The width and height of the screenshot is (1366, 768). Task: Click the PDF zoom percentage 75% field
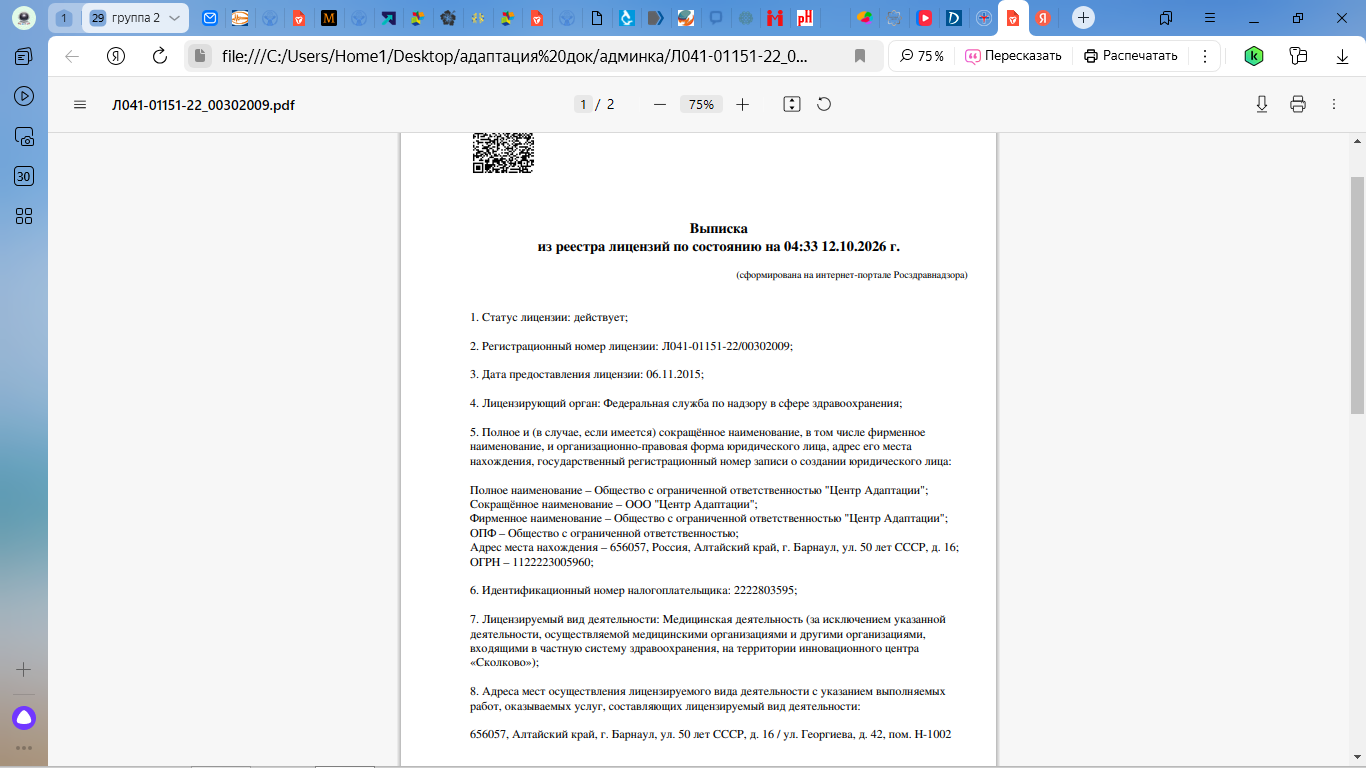click(x=702, y=104)
